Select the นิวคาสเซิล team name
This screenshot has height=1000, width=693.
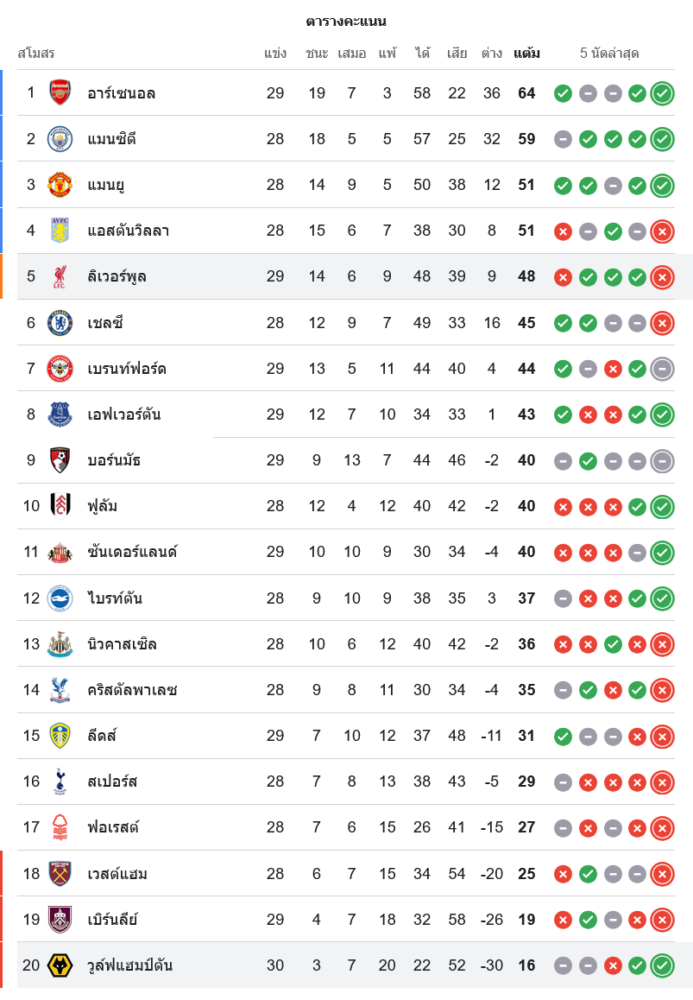point(122,644)
